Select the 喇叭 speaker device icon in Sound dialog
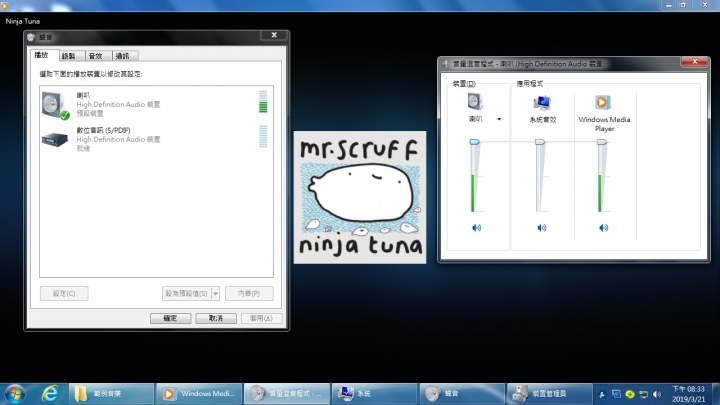This screenshot has width=720, height=405. (55, 105)
